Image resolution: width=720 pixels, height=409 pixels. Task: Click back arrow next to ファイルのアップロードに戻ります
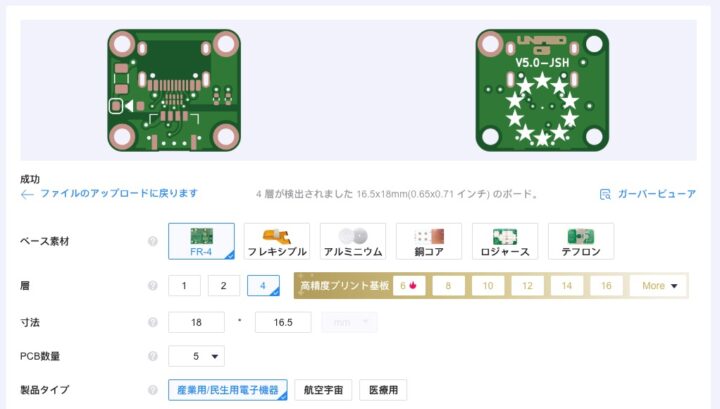point(27,195)
